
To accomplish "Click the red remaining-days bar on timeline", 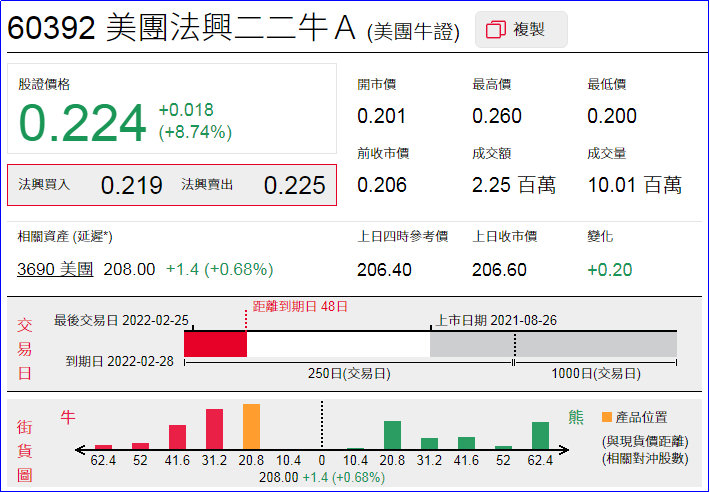I will pyautogui.click(x=216, y=344).
